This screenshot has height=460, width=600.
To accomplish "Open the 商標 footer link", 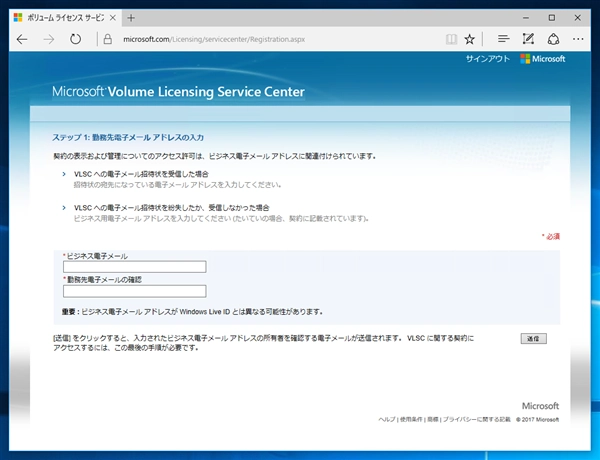I will coord(433,419).
